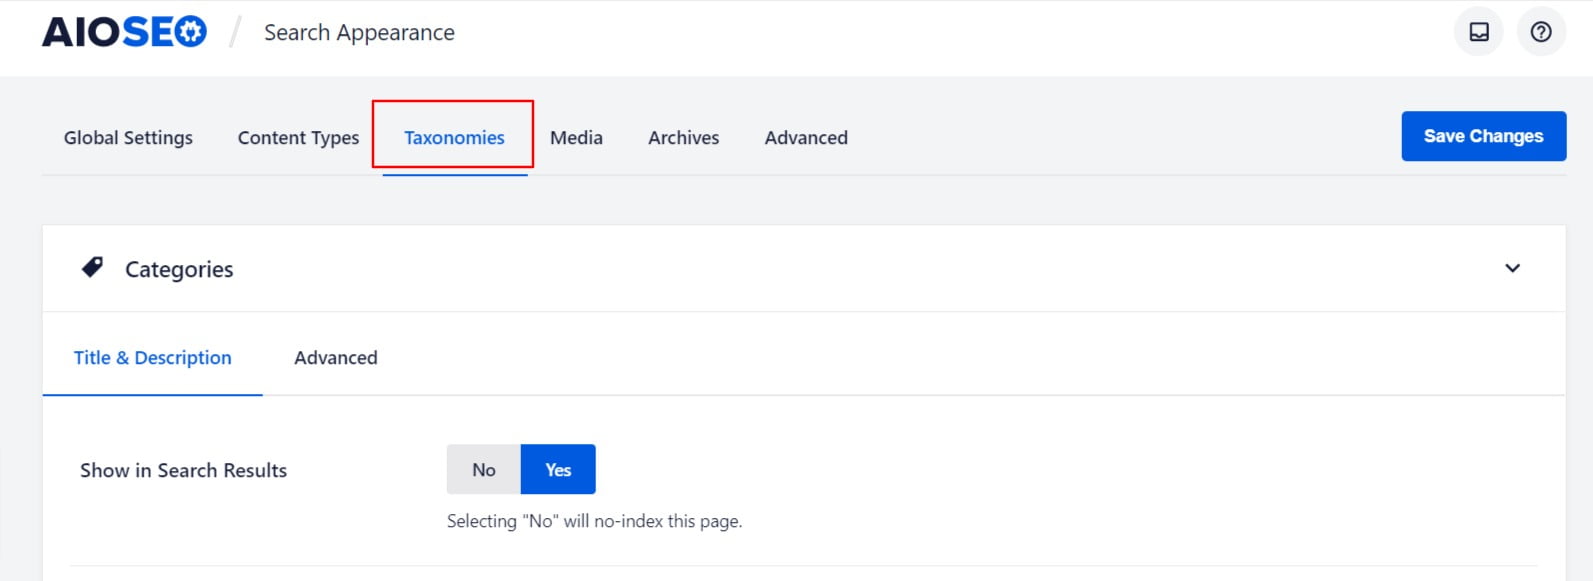
Task: Open the Global Settings tab
Action: (128, 138)
